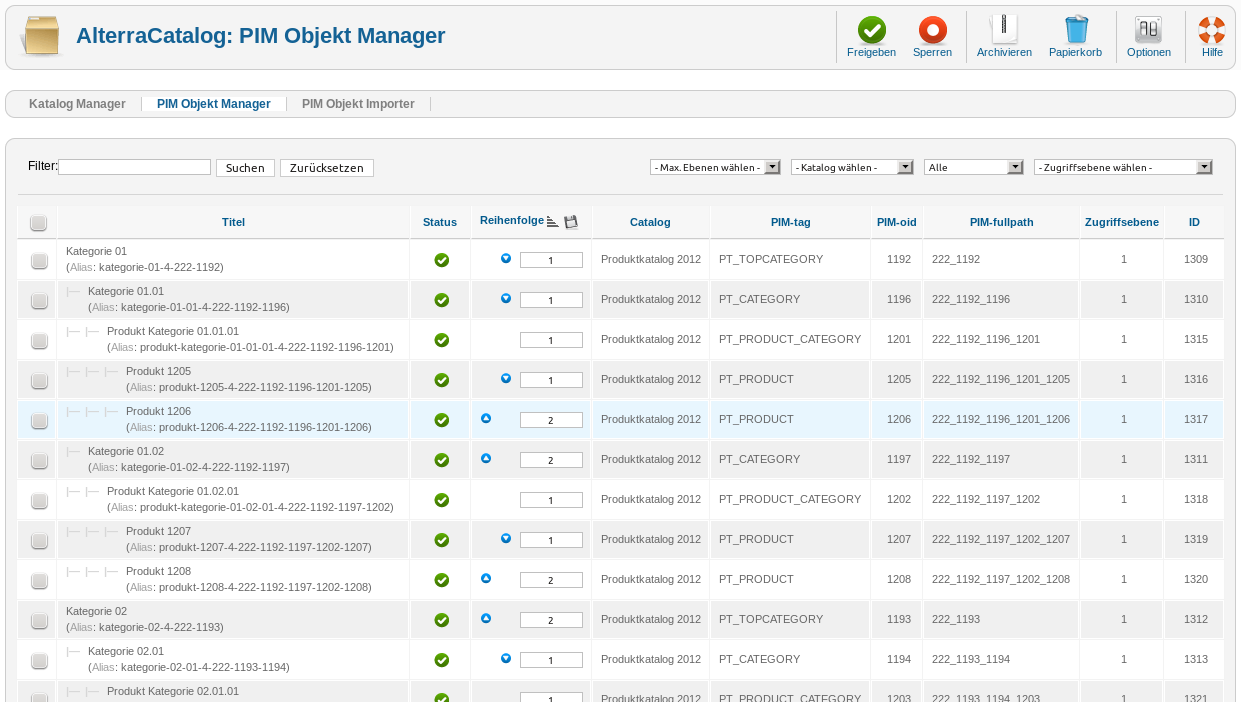Sort by Reihenfolge using the sort icon
The image size is (1241, 702).
[552, 220]
